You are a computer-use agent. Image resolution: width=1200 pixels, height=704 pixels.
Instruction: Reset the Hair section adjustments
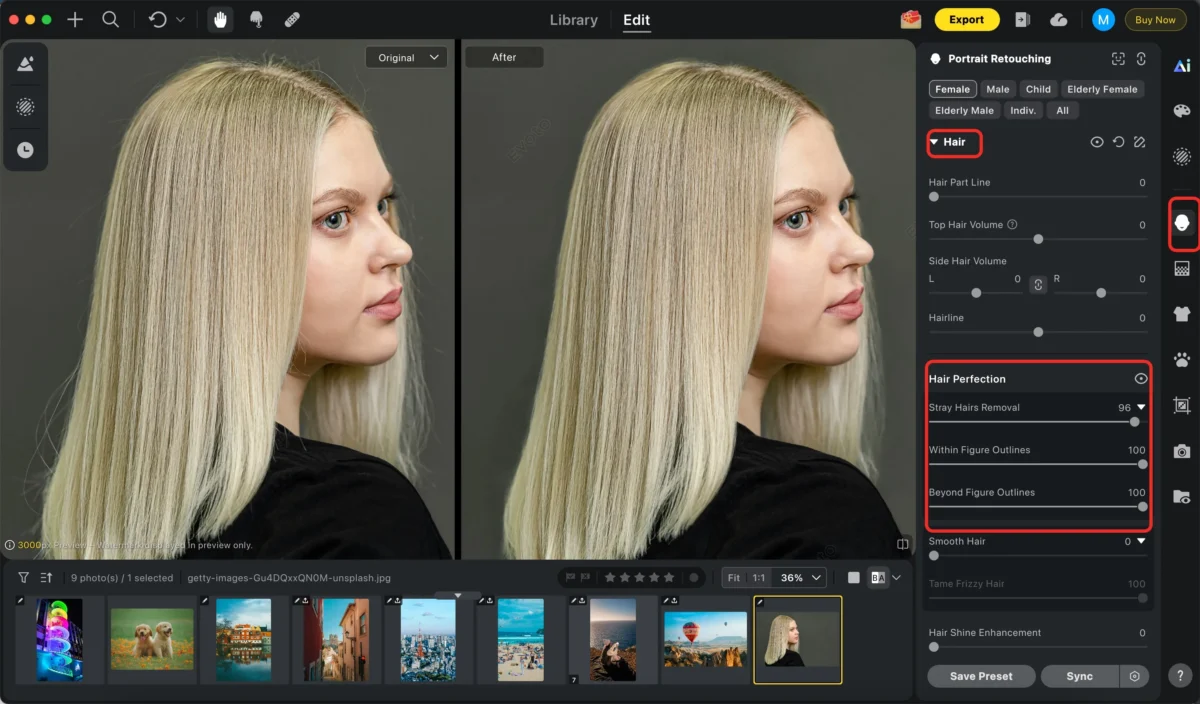coord(1118,143)
